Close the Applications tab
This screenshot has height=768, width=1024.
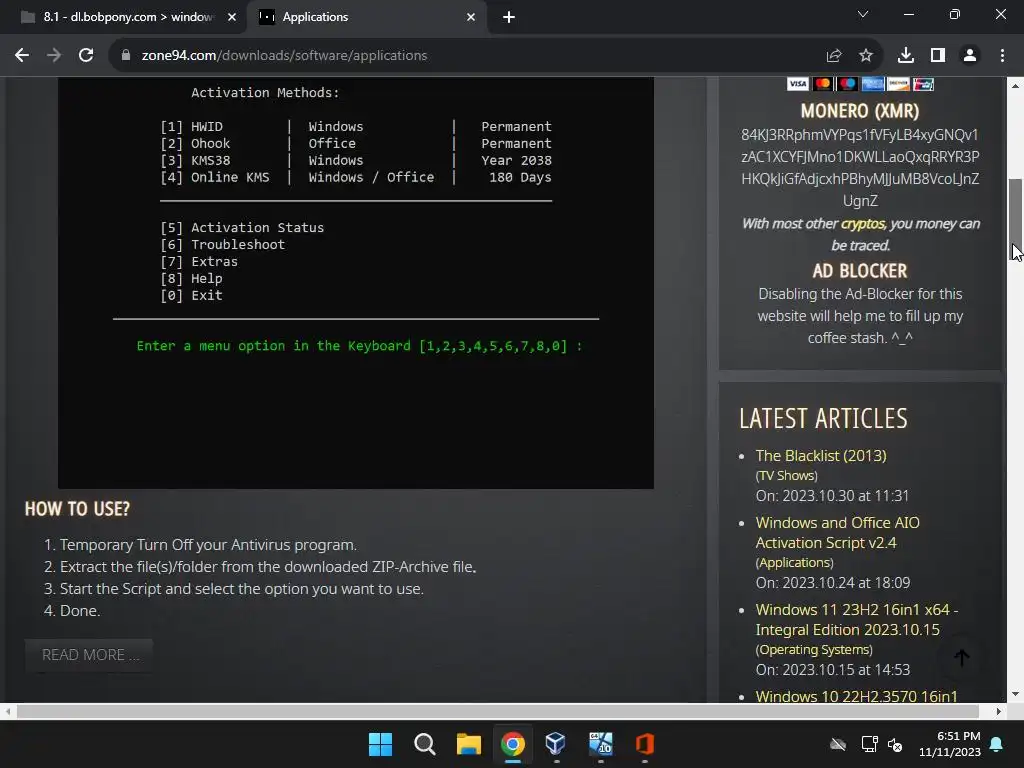pos(471,17)
